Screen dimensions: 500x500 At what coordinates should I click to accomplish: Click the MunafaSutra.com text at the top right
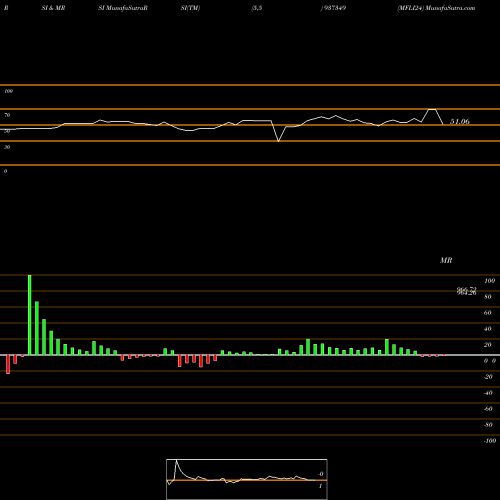point(450,8)
